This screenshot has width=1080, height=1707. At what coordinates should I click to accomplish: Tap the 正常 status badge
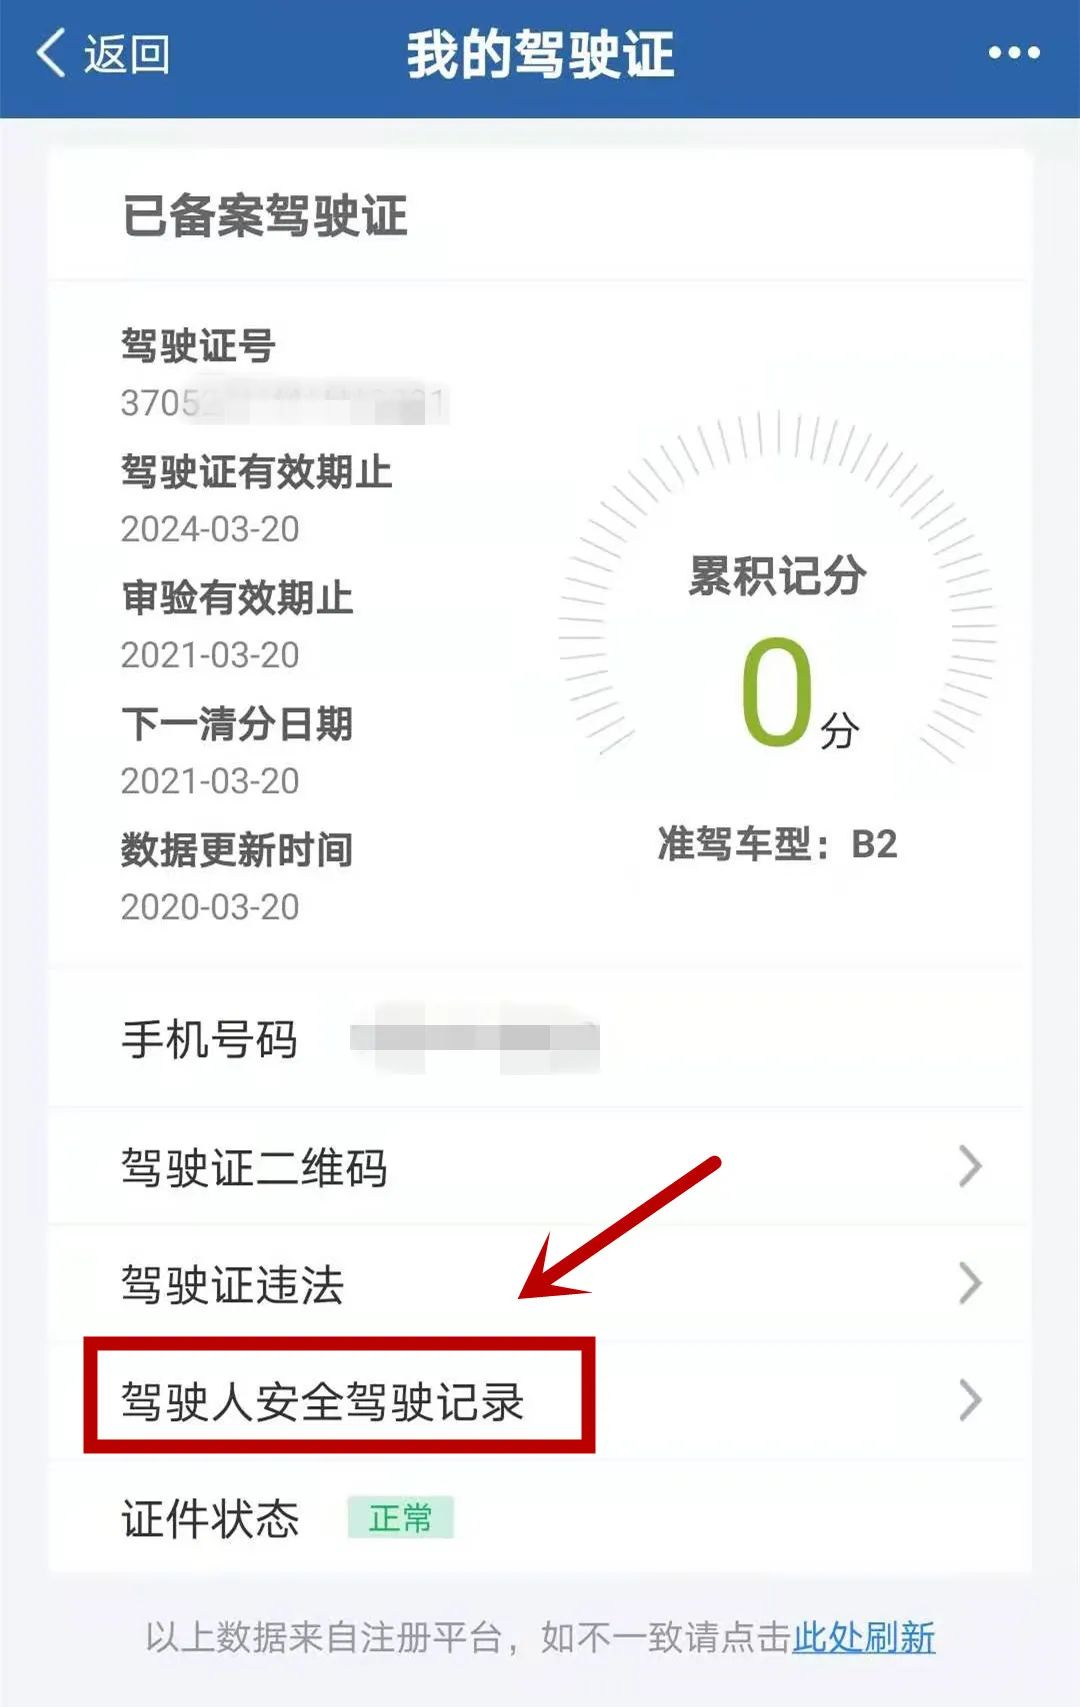click(x=401, y=1518)
